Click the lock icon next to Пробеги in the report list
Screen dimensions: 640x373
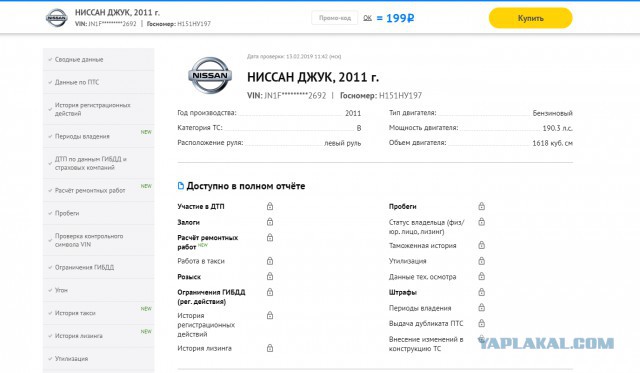pyautogui.click(x=482, y=206)
